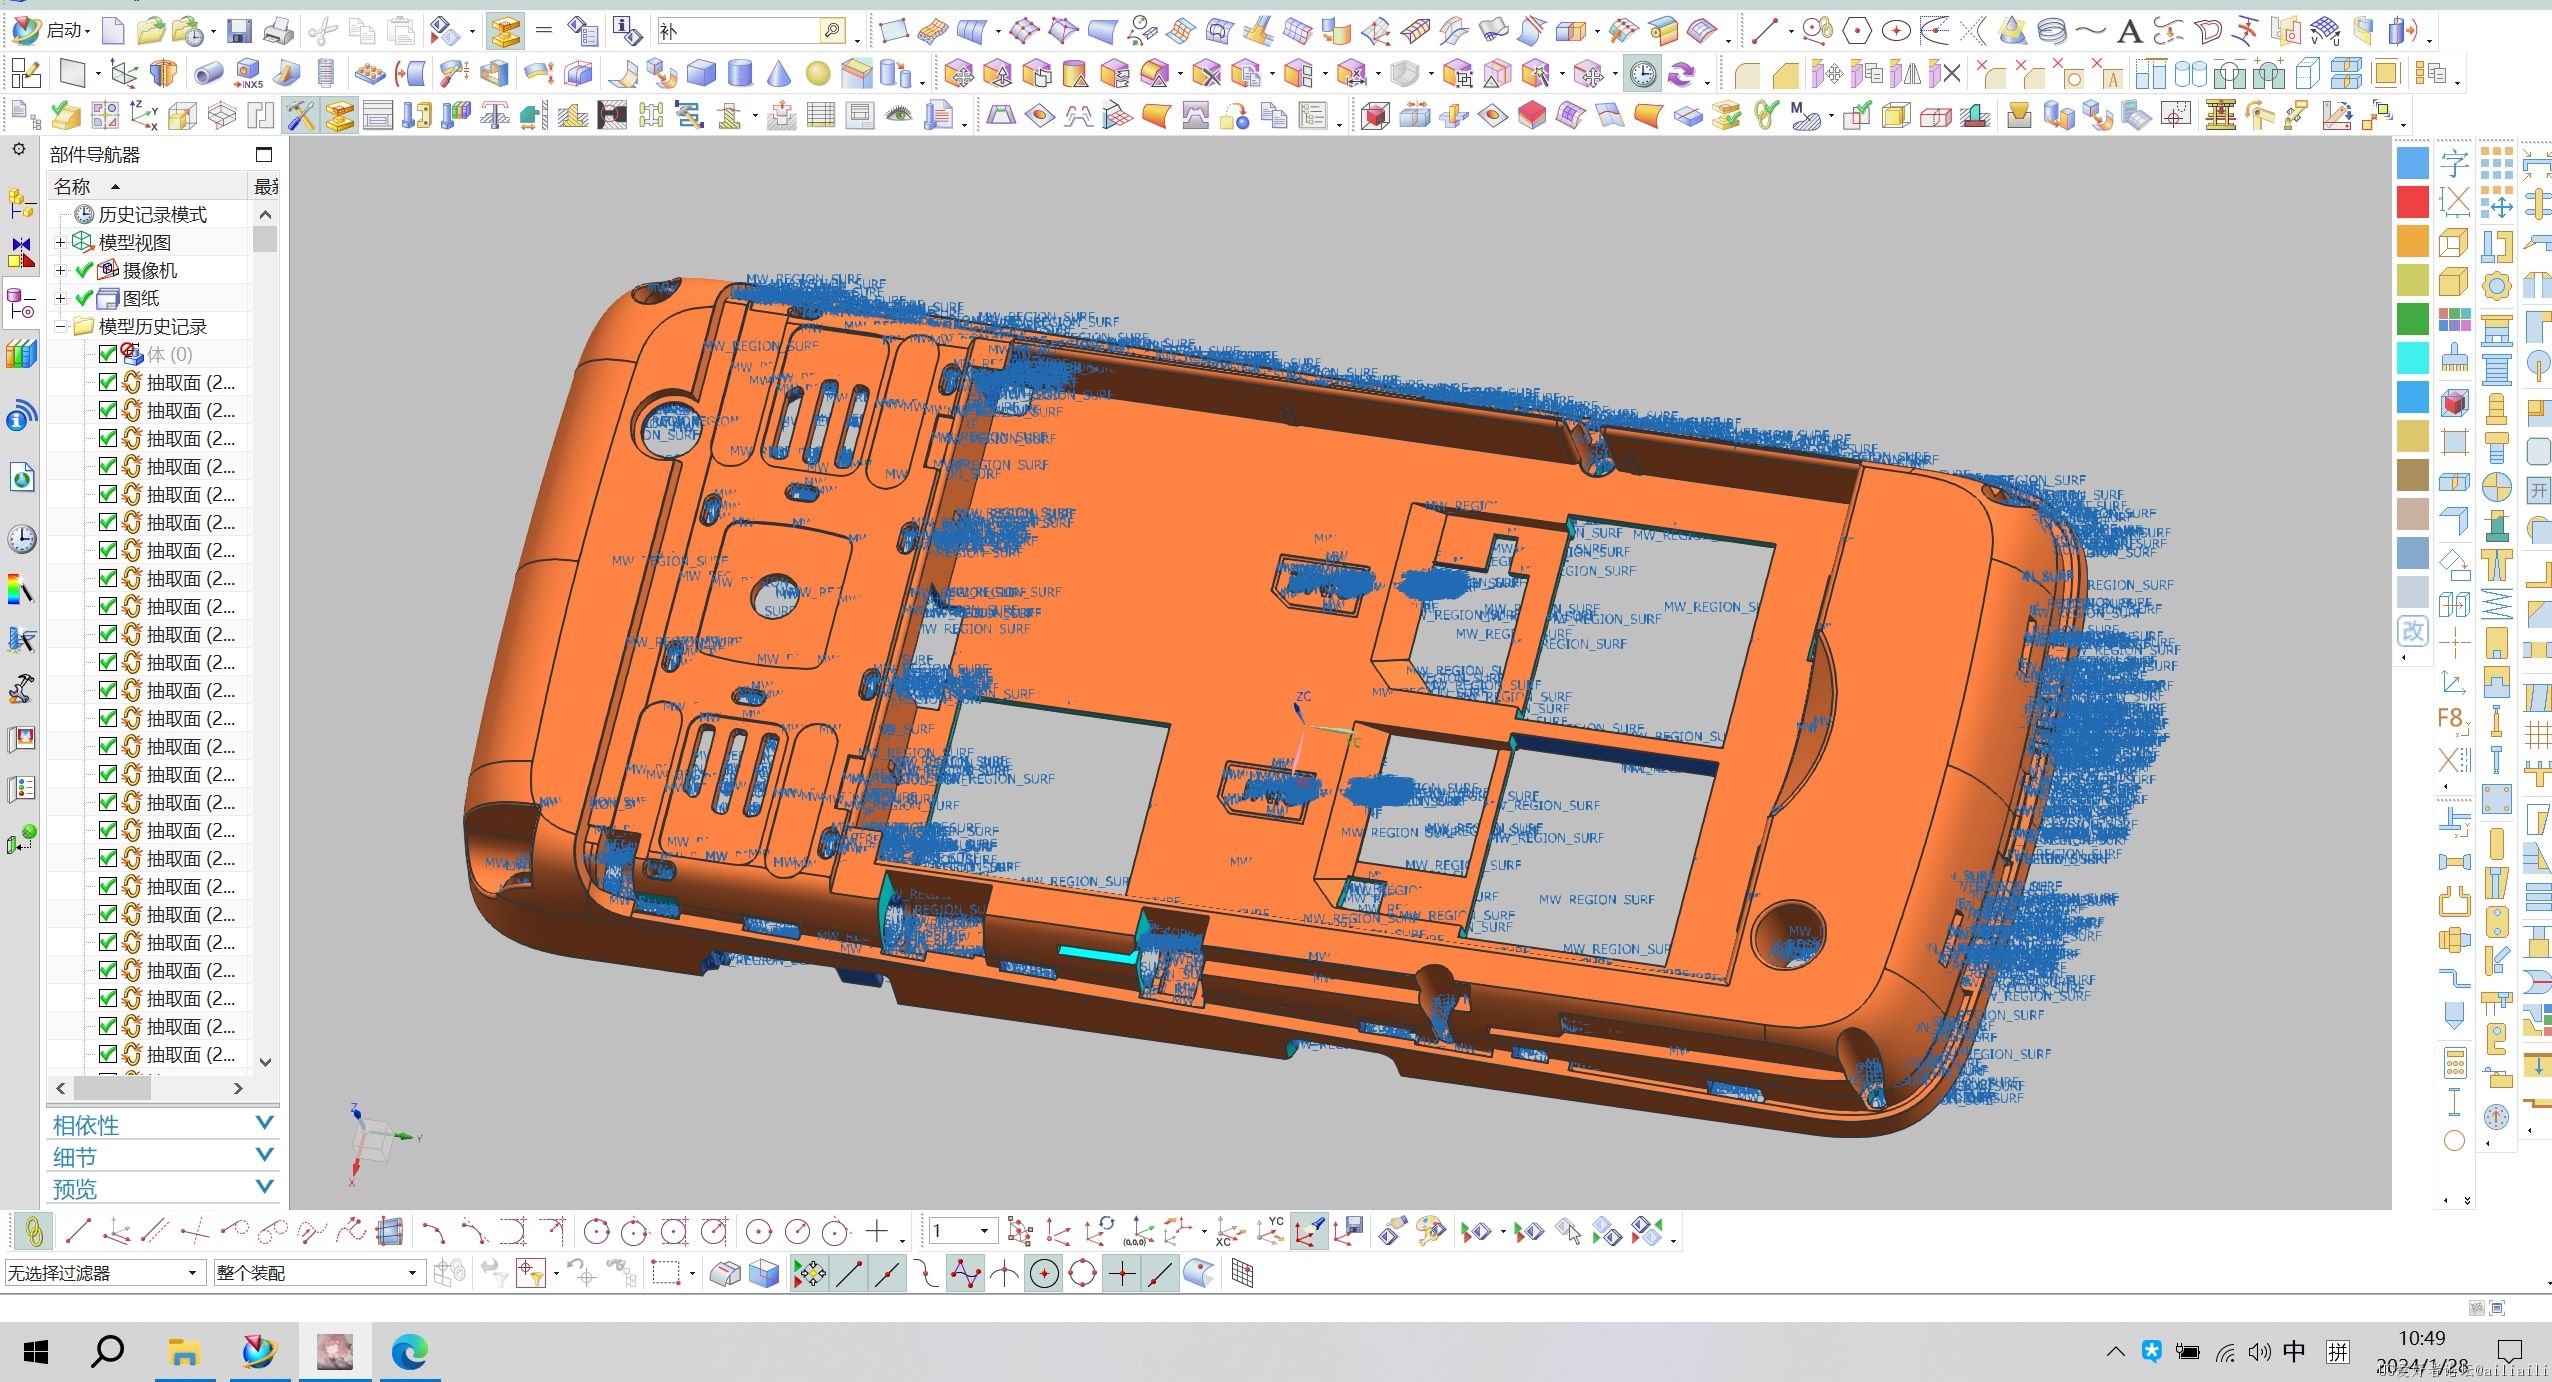Select the Polygon curve tool
Image resolution: width=2552 pixels, height=1382 pixels.
point(1857,32)
